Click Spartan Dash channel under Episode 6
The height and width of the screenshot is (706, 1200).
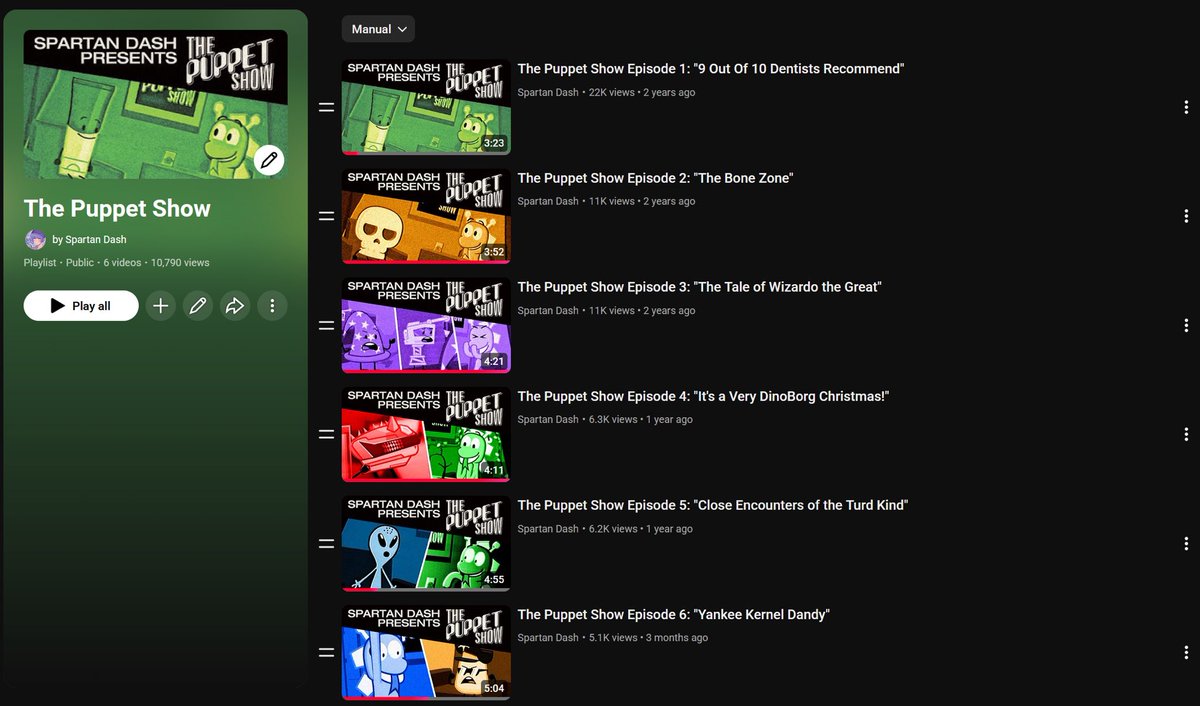click(x=548, y=637)
